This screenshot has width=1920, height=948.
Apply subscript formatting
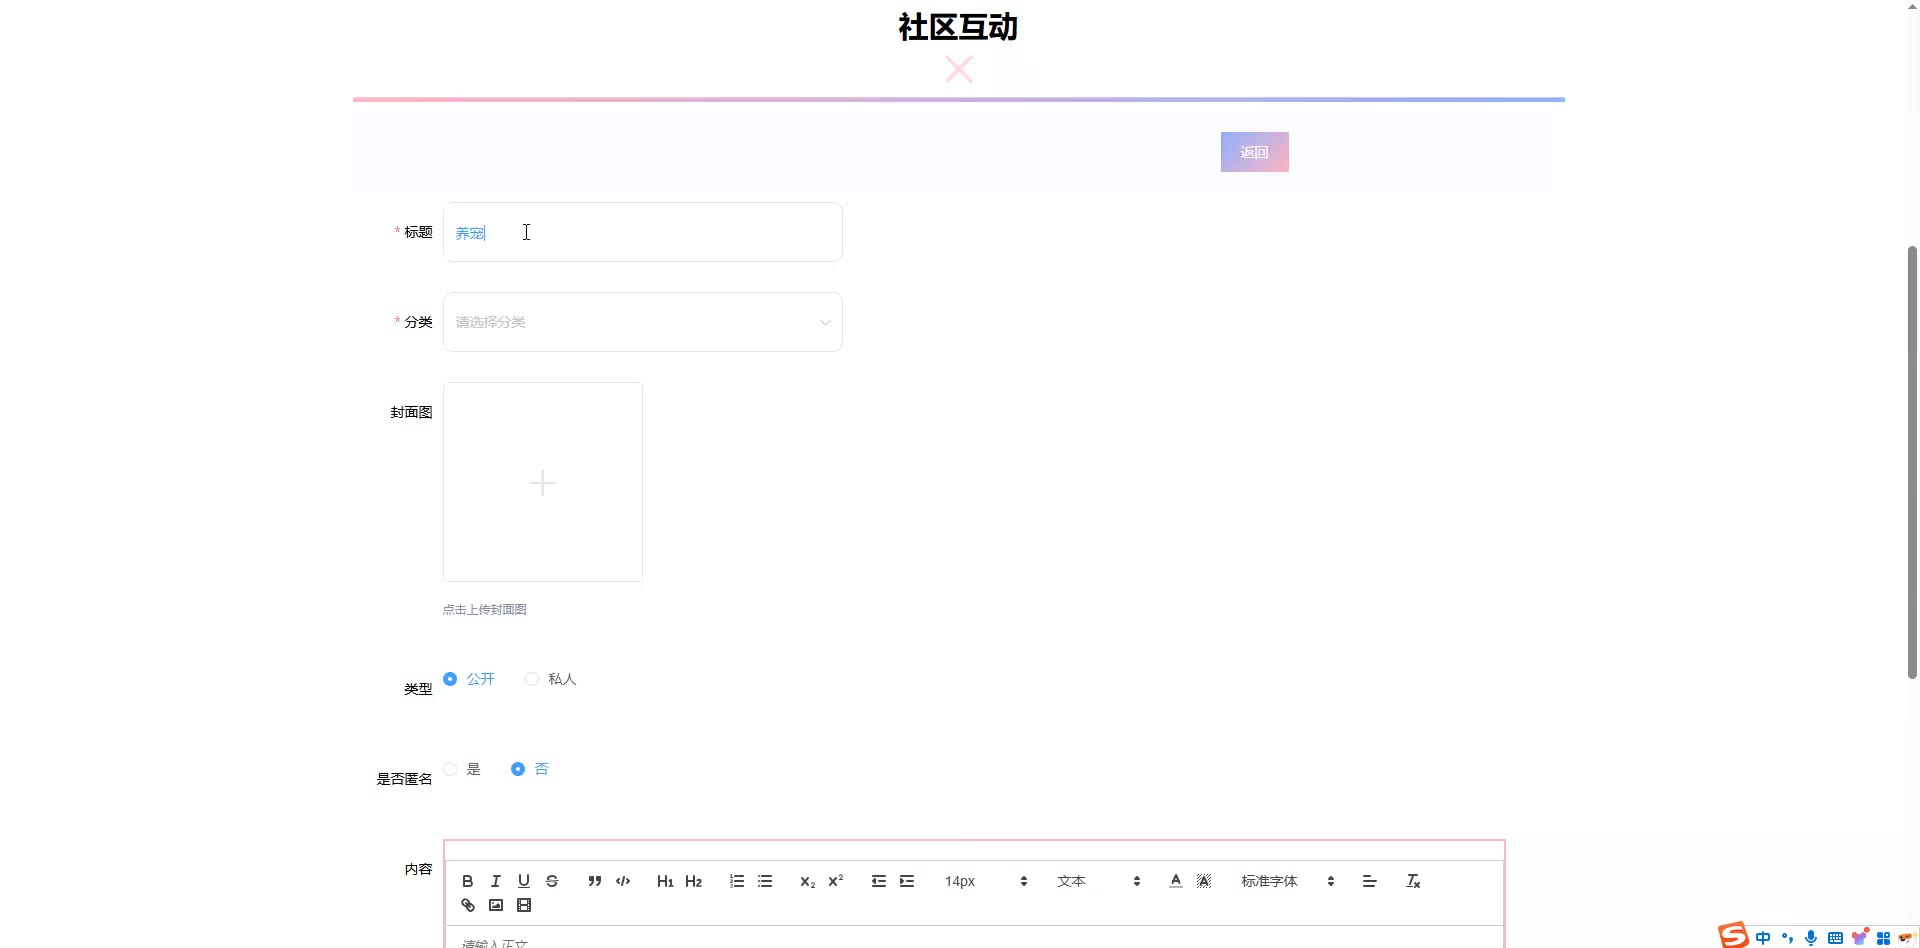807,881
